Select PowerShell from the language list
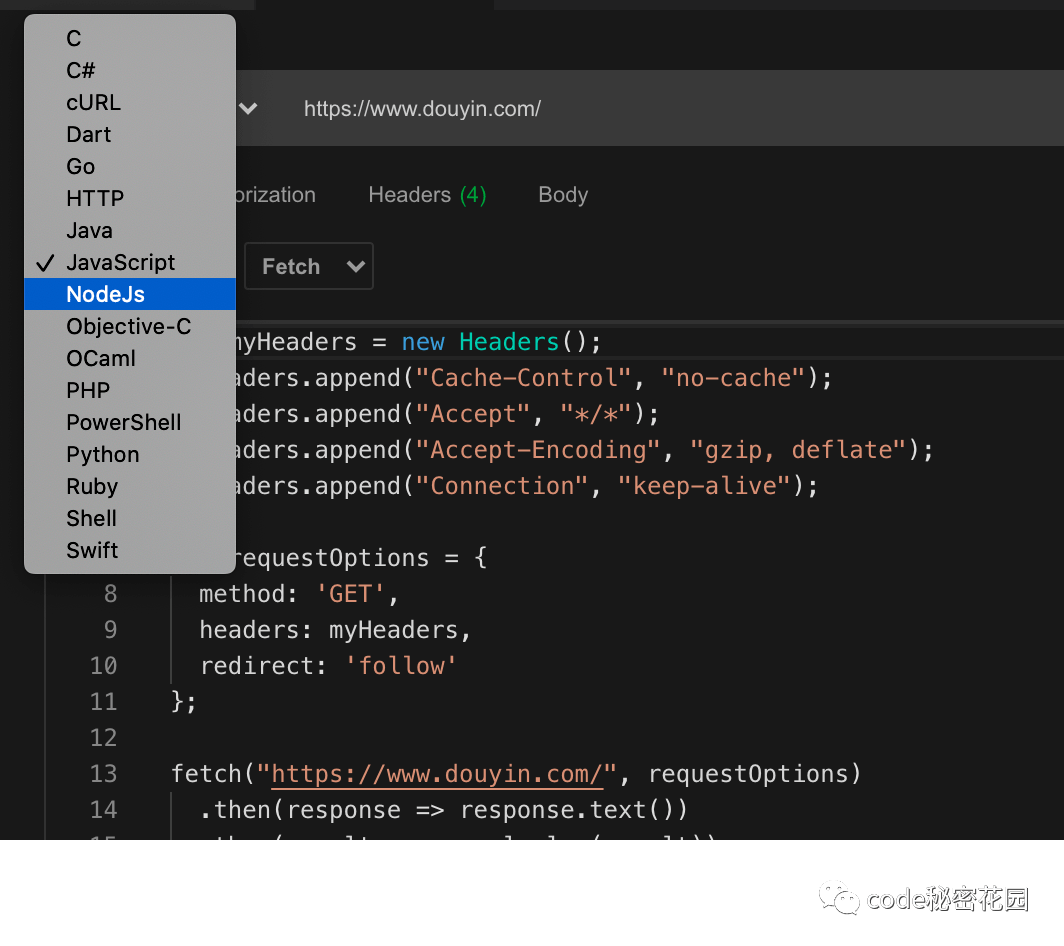This screenshot has width=1064, height=946. 123,422
